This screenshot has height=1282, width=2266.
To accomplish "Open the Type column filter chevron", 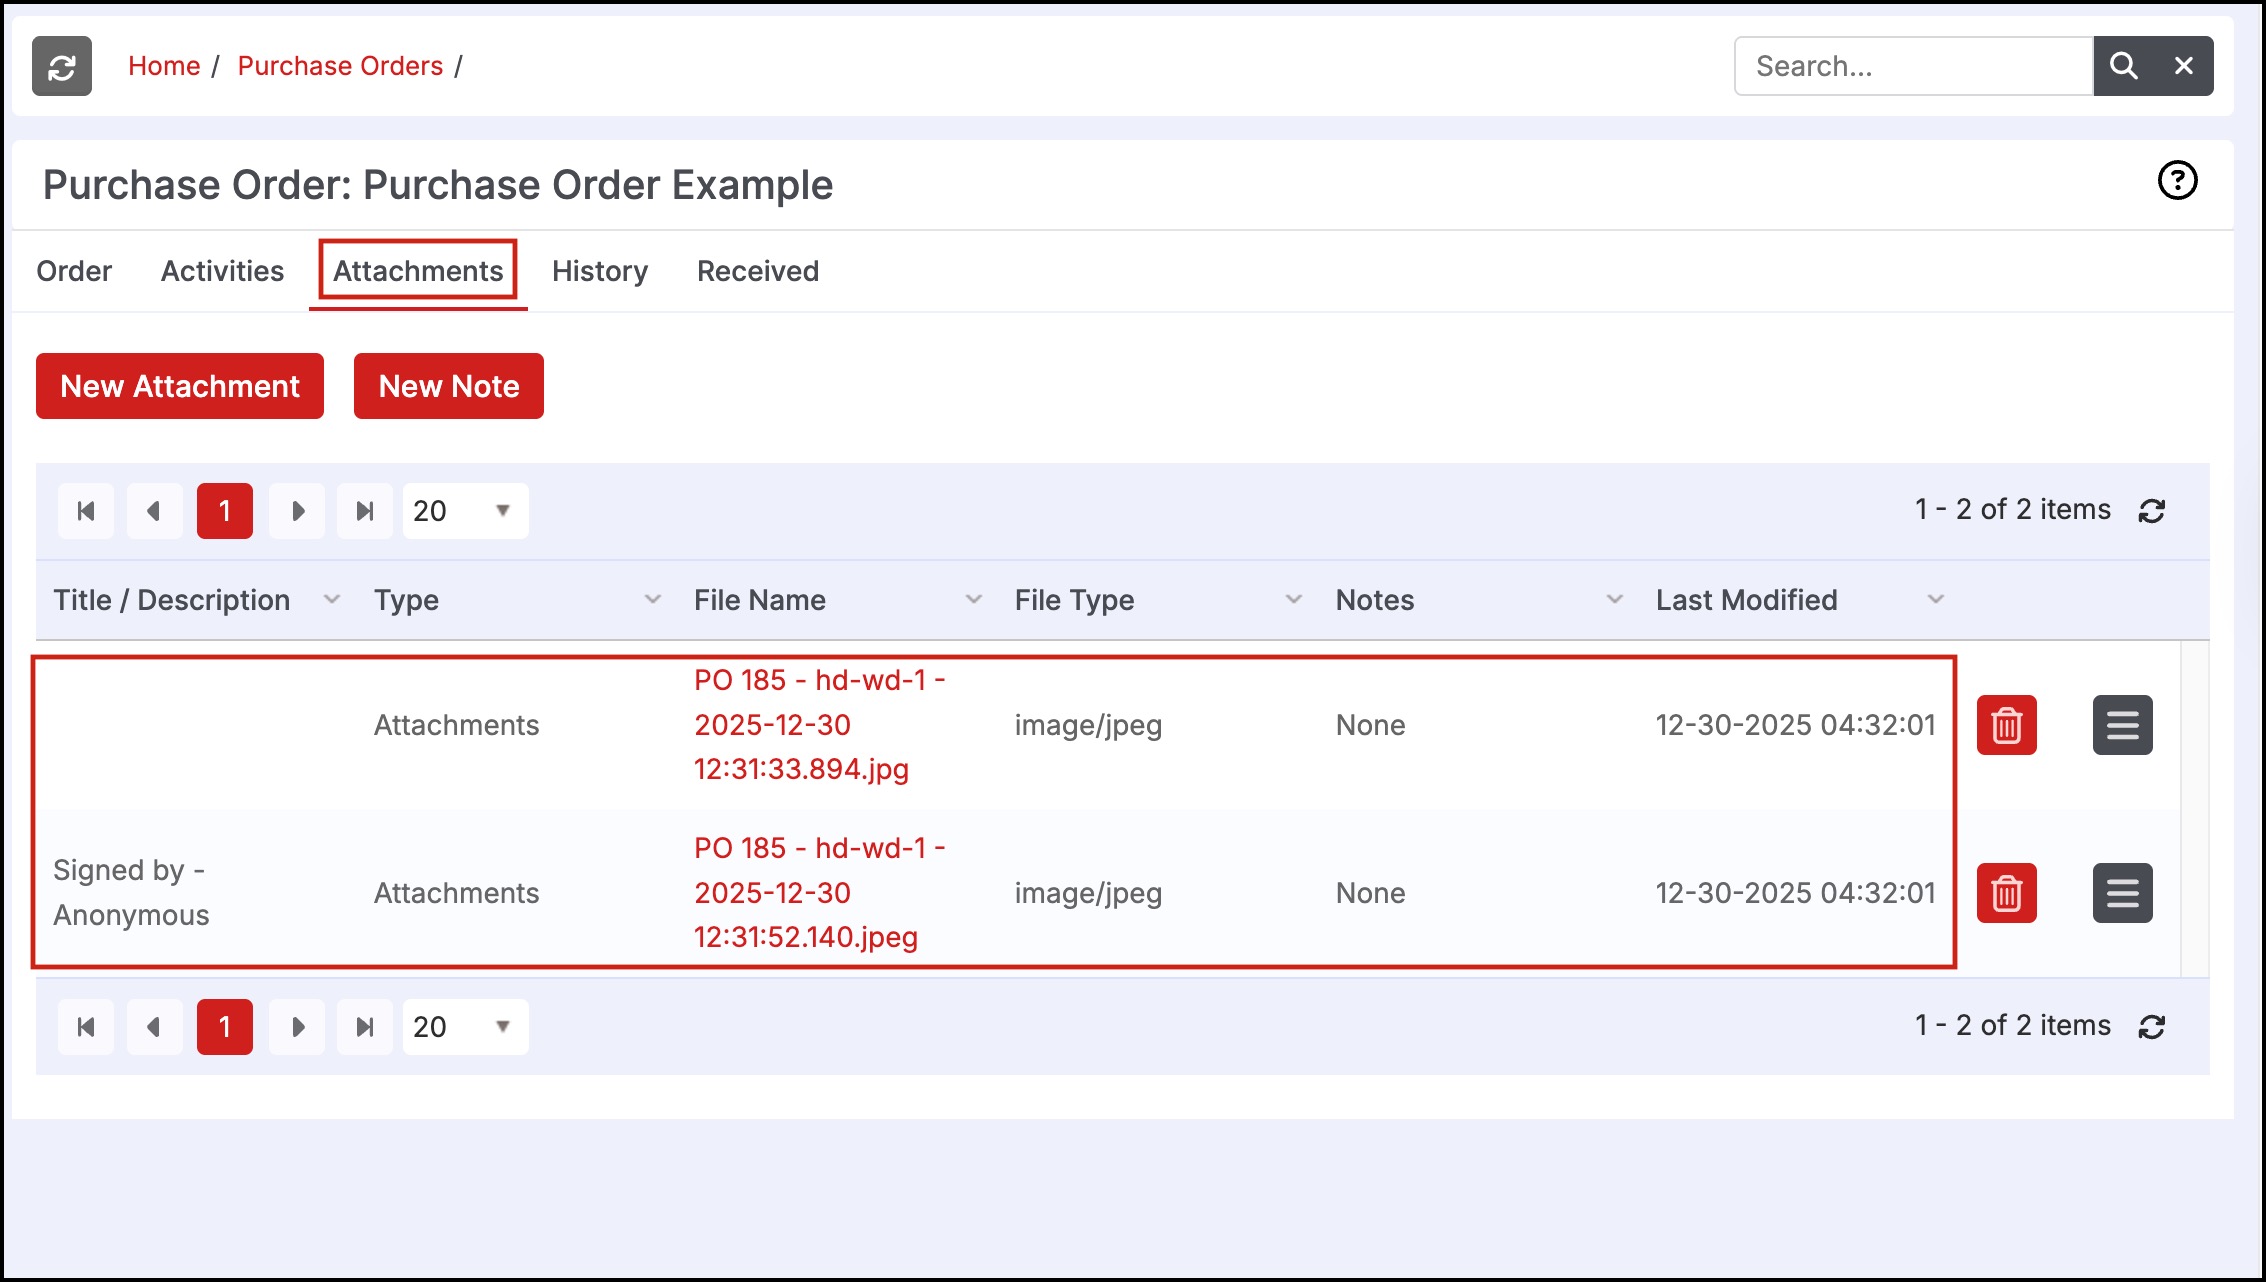I will coord(652,600).
